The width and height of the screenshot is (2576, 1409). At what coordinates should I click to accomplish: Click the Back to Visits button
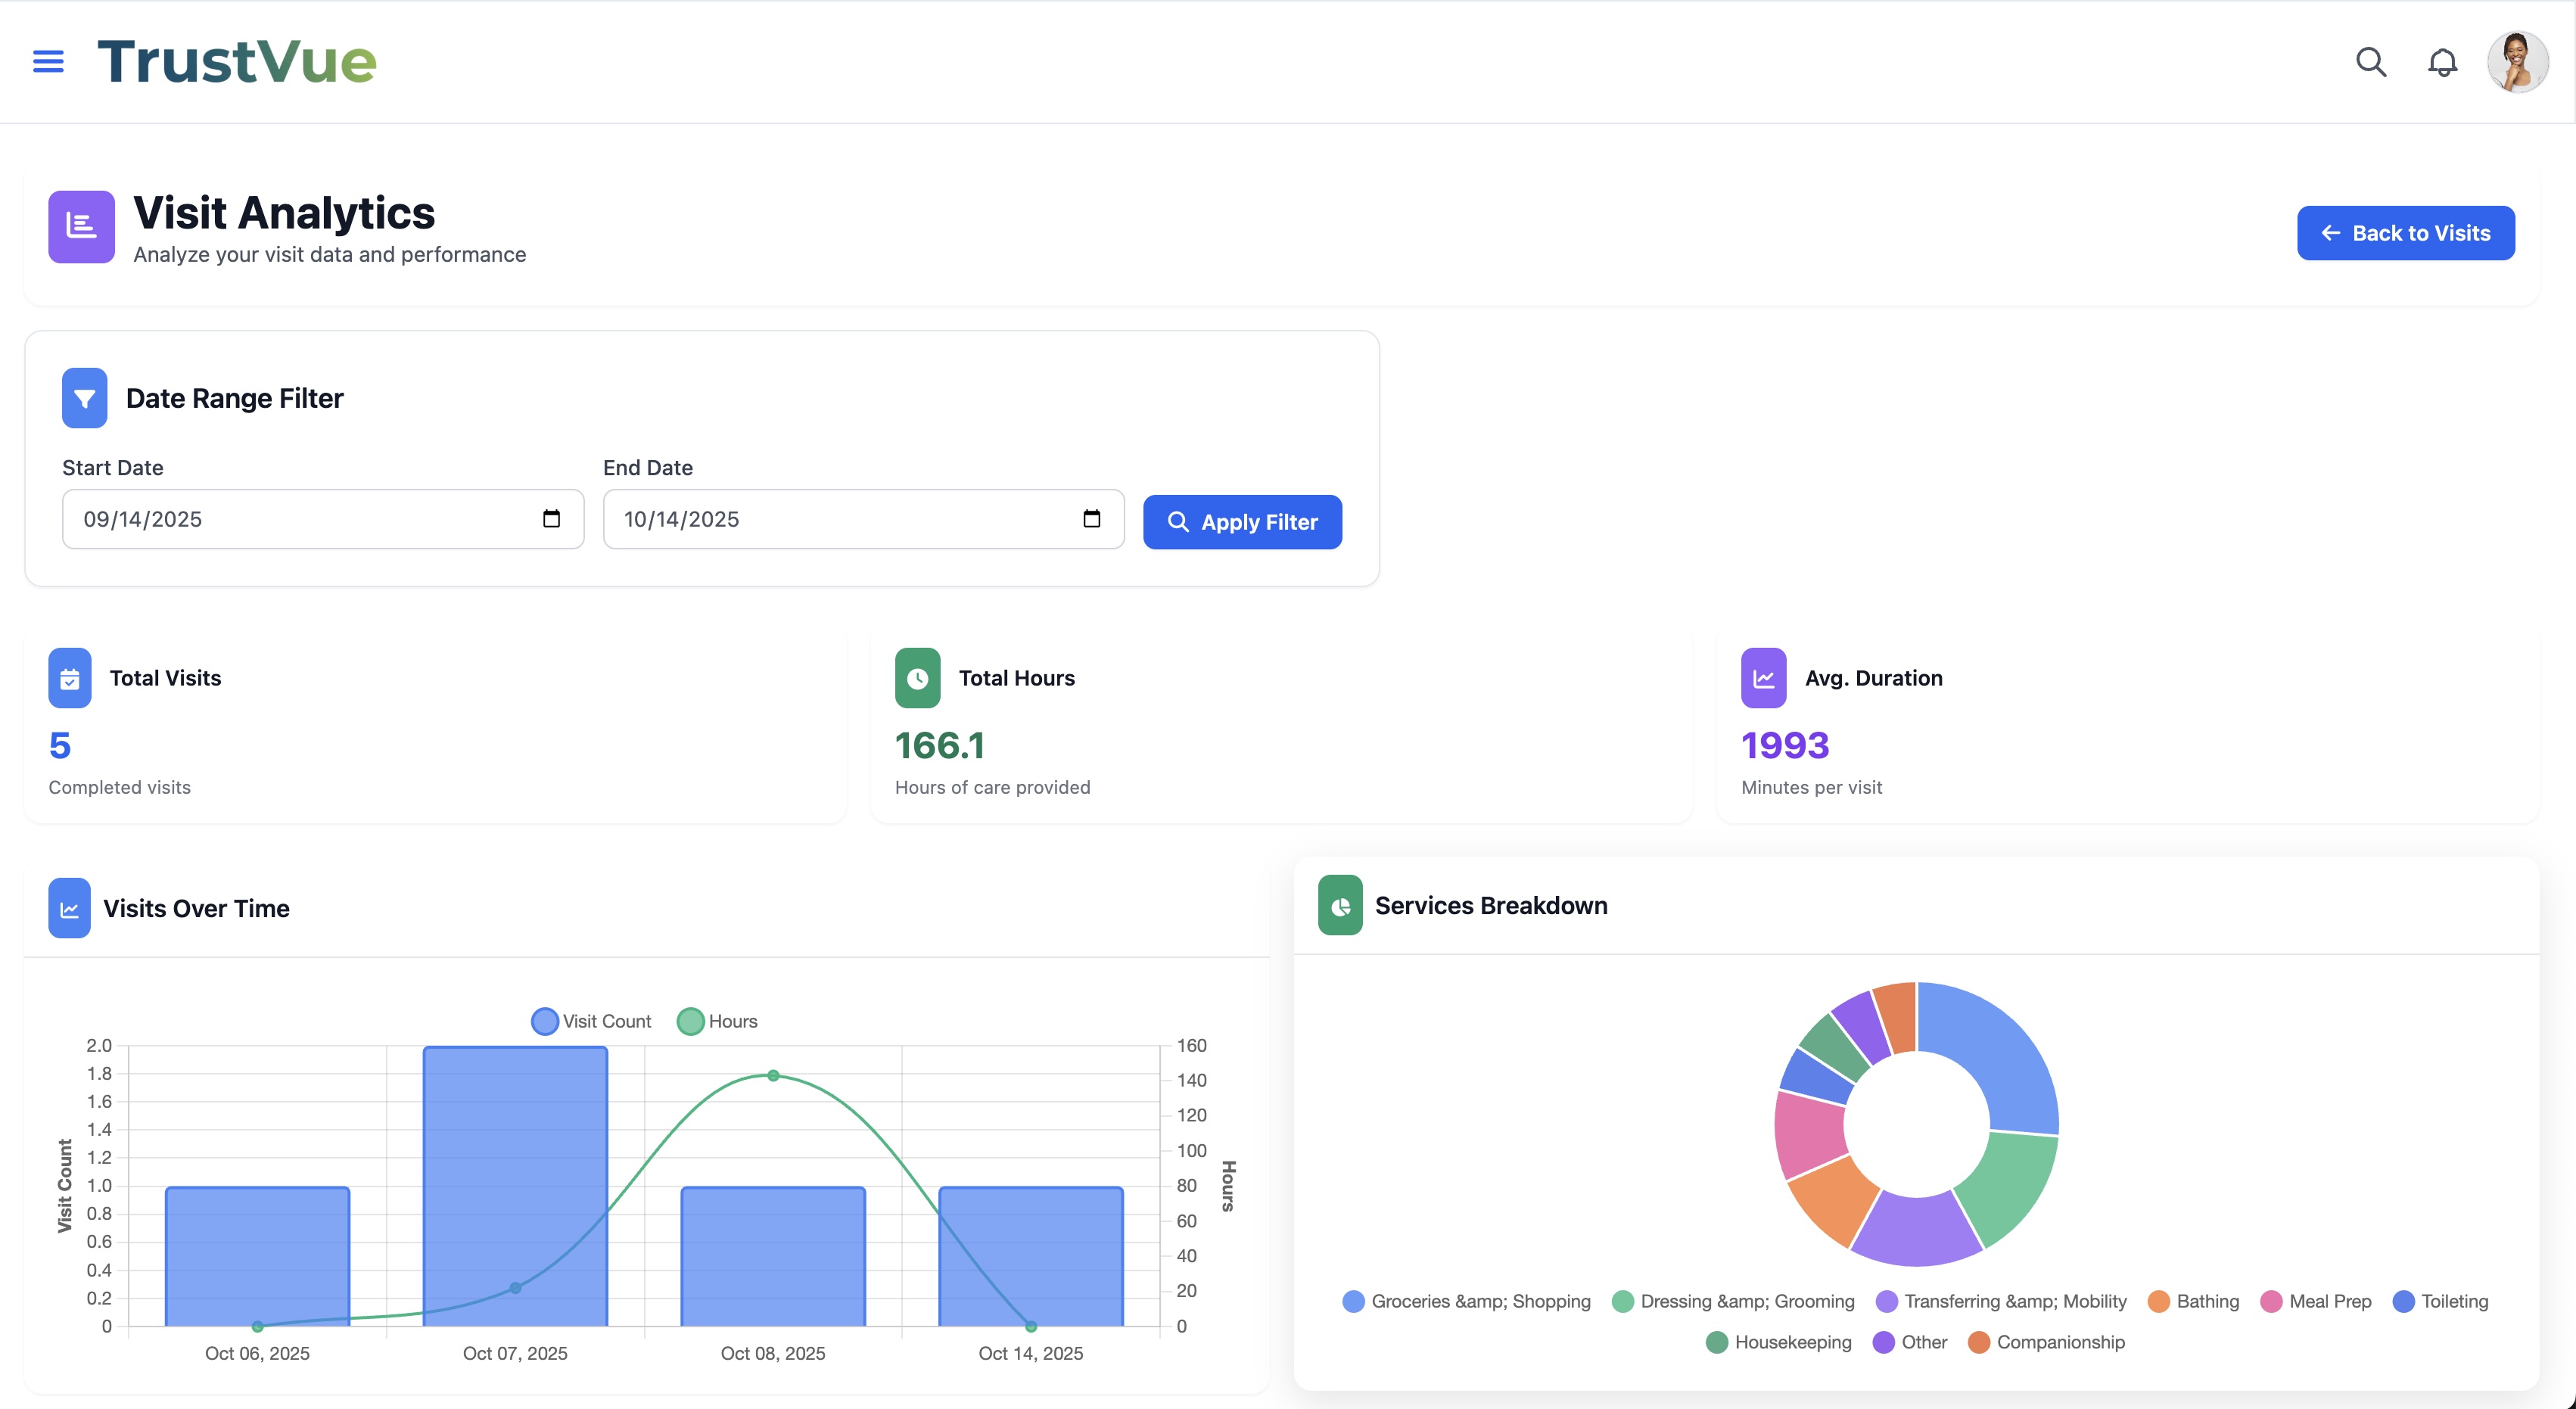coord(2406,232)
